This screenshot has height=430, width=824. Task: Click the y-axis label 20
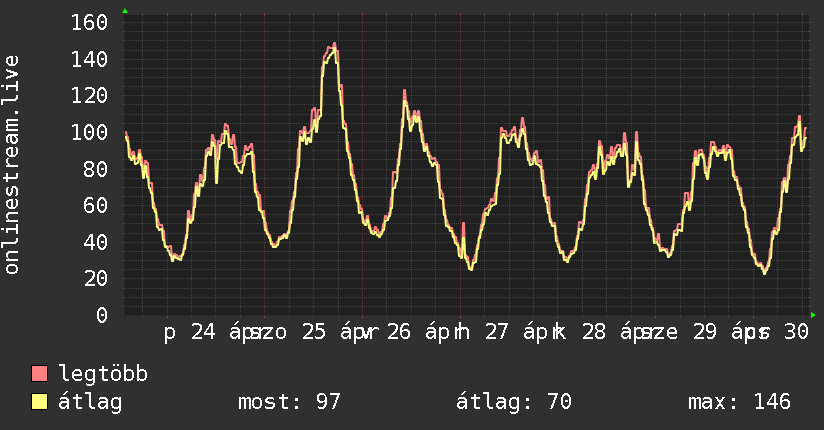point(96,279)
